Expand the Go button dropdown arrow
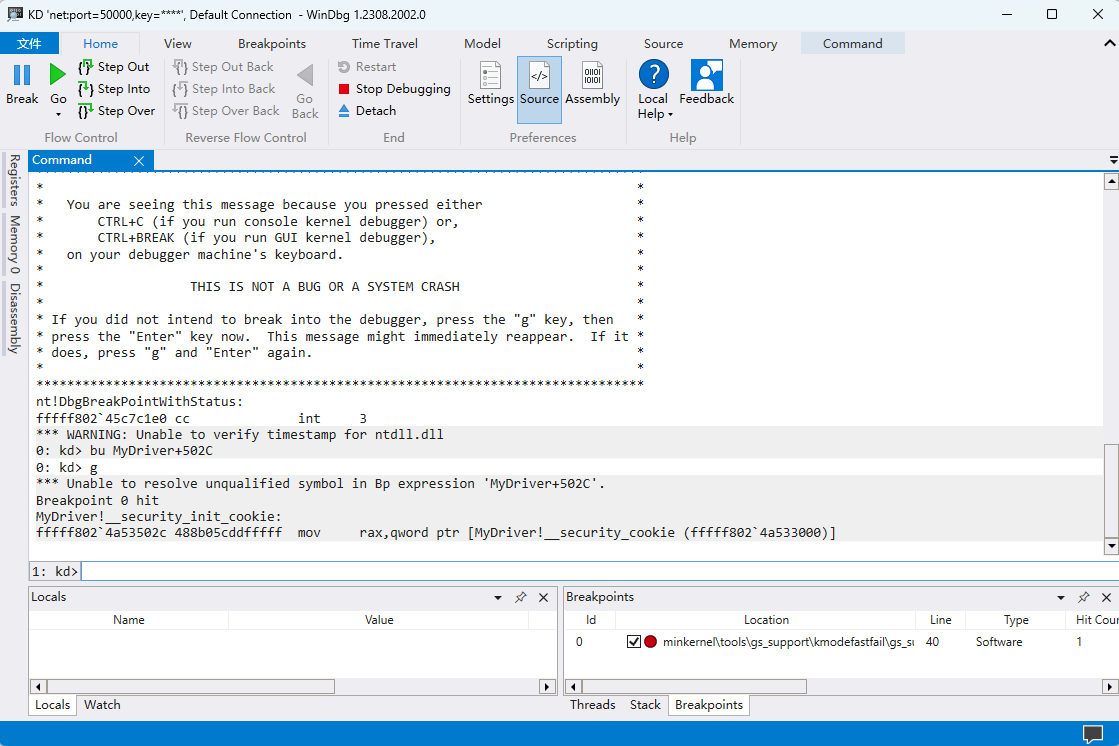Screen dimensions: 1119x746 pyautogui.click(x=58, y=114)
